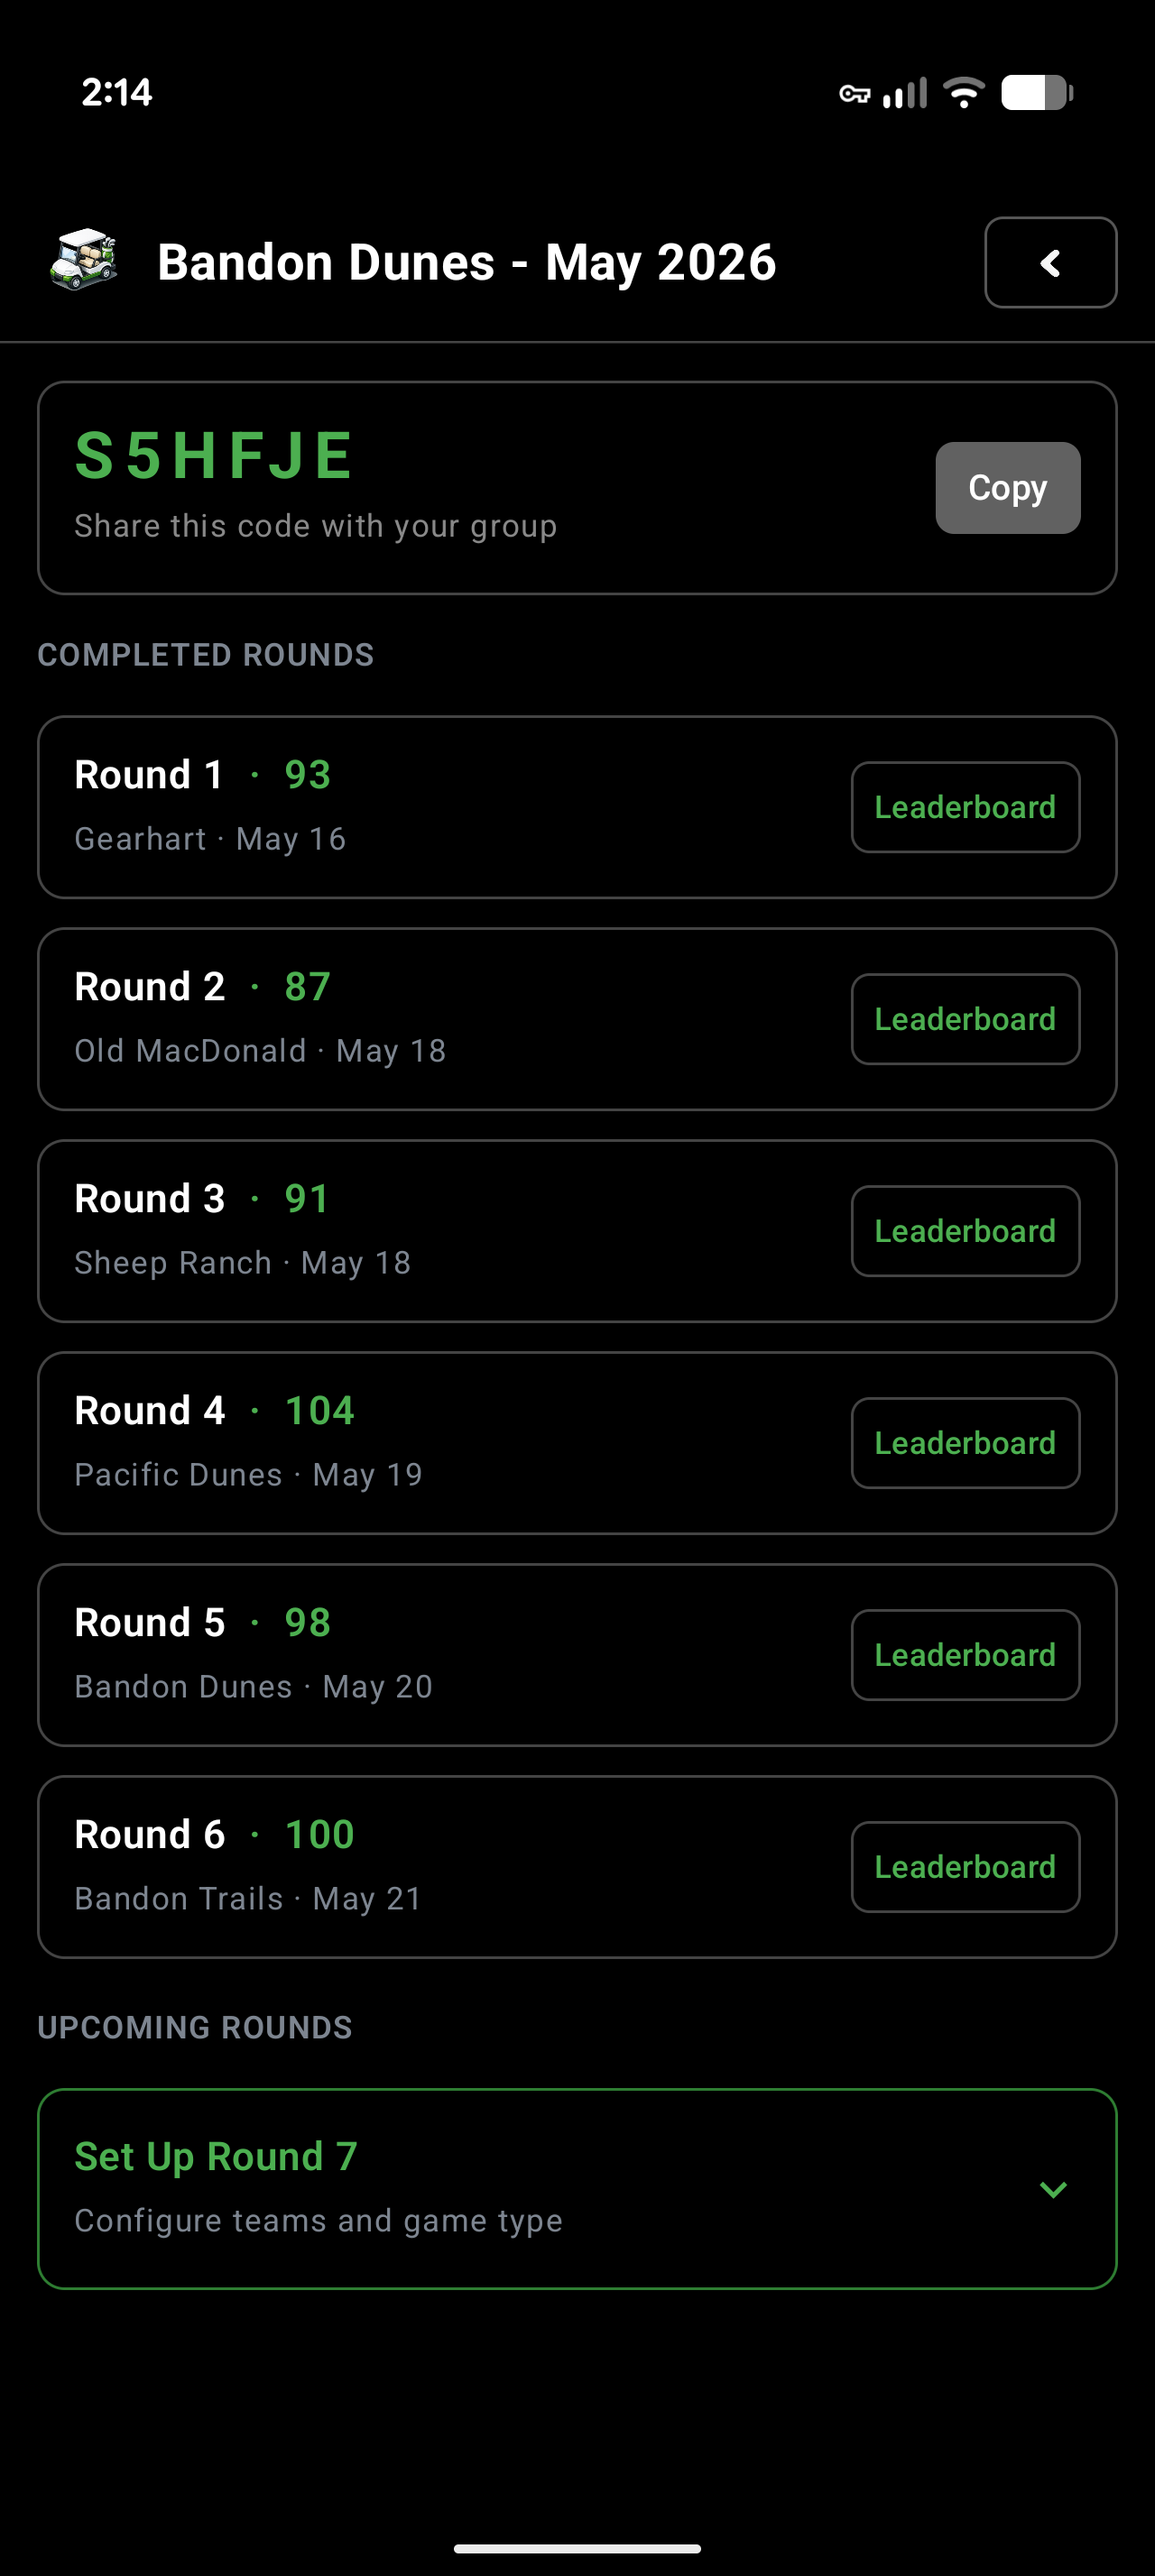The image size is (1155, 2576).
Task: Expand the Set Up Round 7 chevron
Action: 1053,2189
